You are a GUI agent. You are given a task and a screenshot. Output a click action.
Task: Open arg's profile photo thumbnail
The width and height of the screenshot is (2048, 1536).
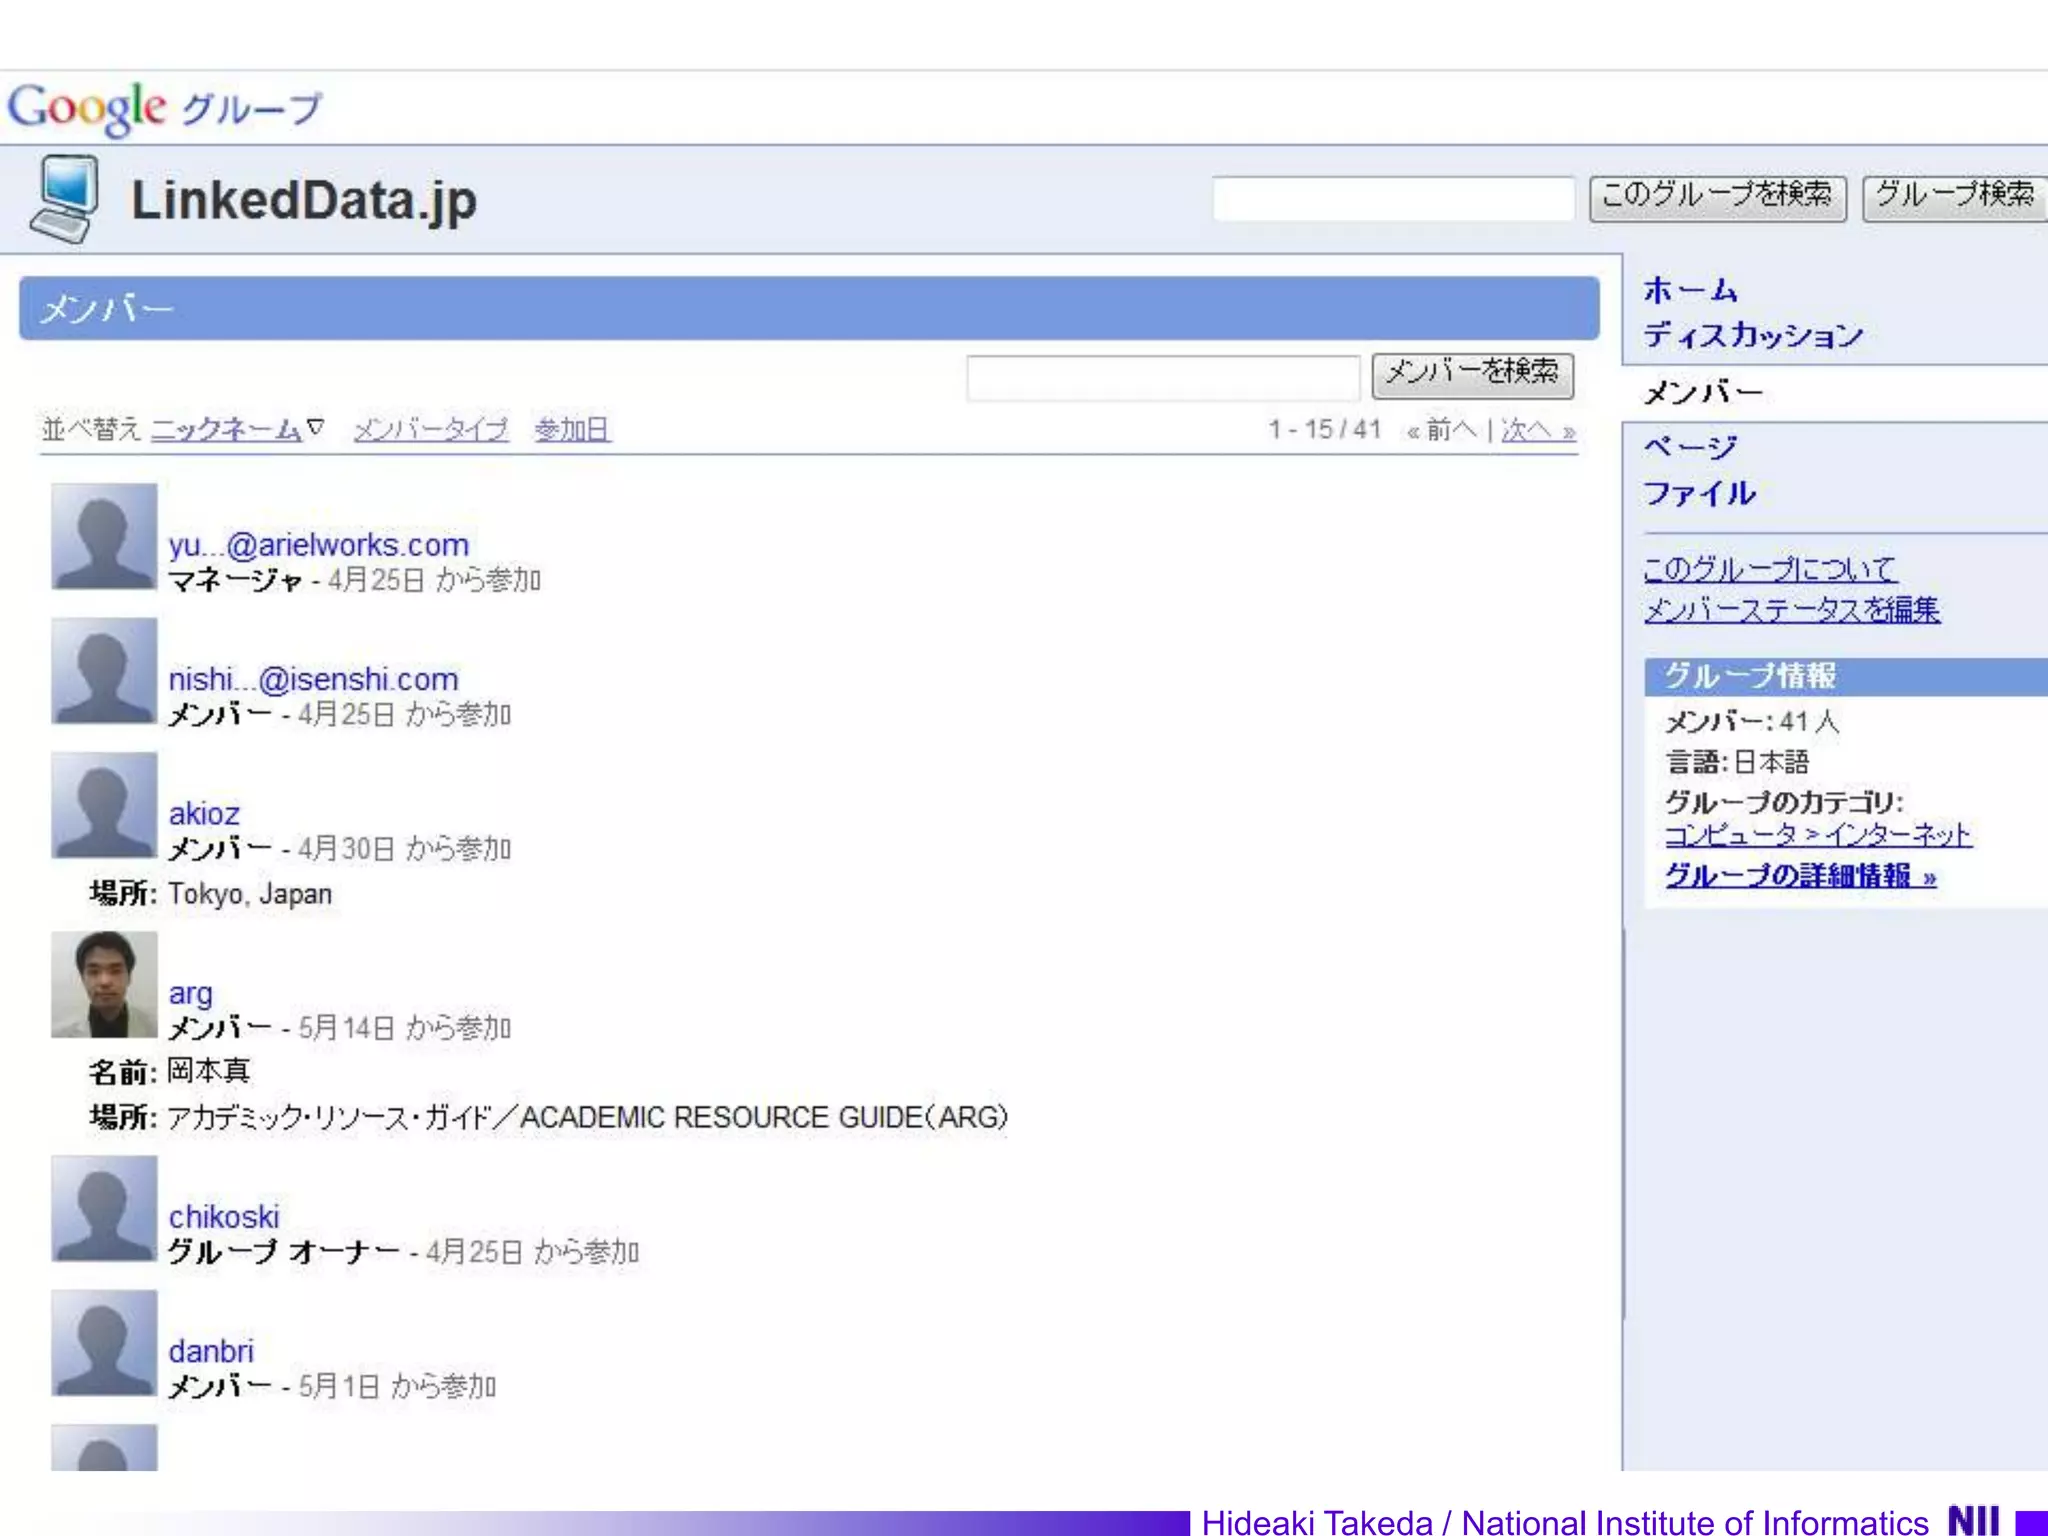(x=104, y=985)
